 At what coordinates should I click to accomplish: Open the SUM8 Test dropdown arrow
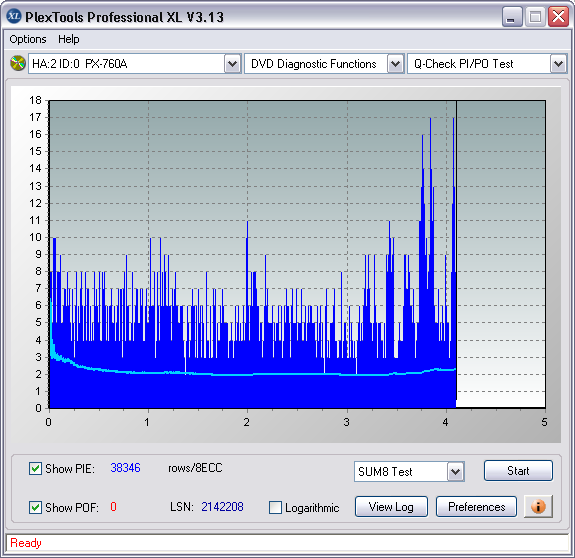coord(456,471)
